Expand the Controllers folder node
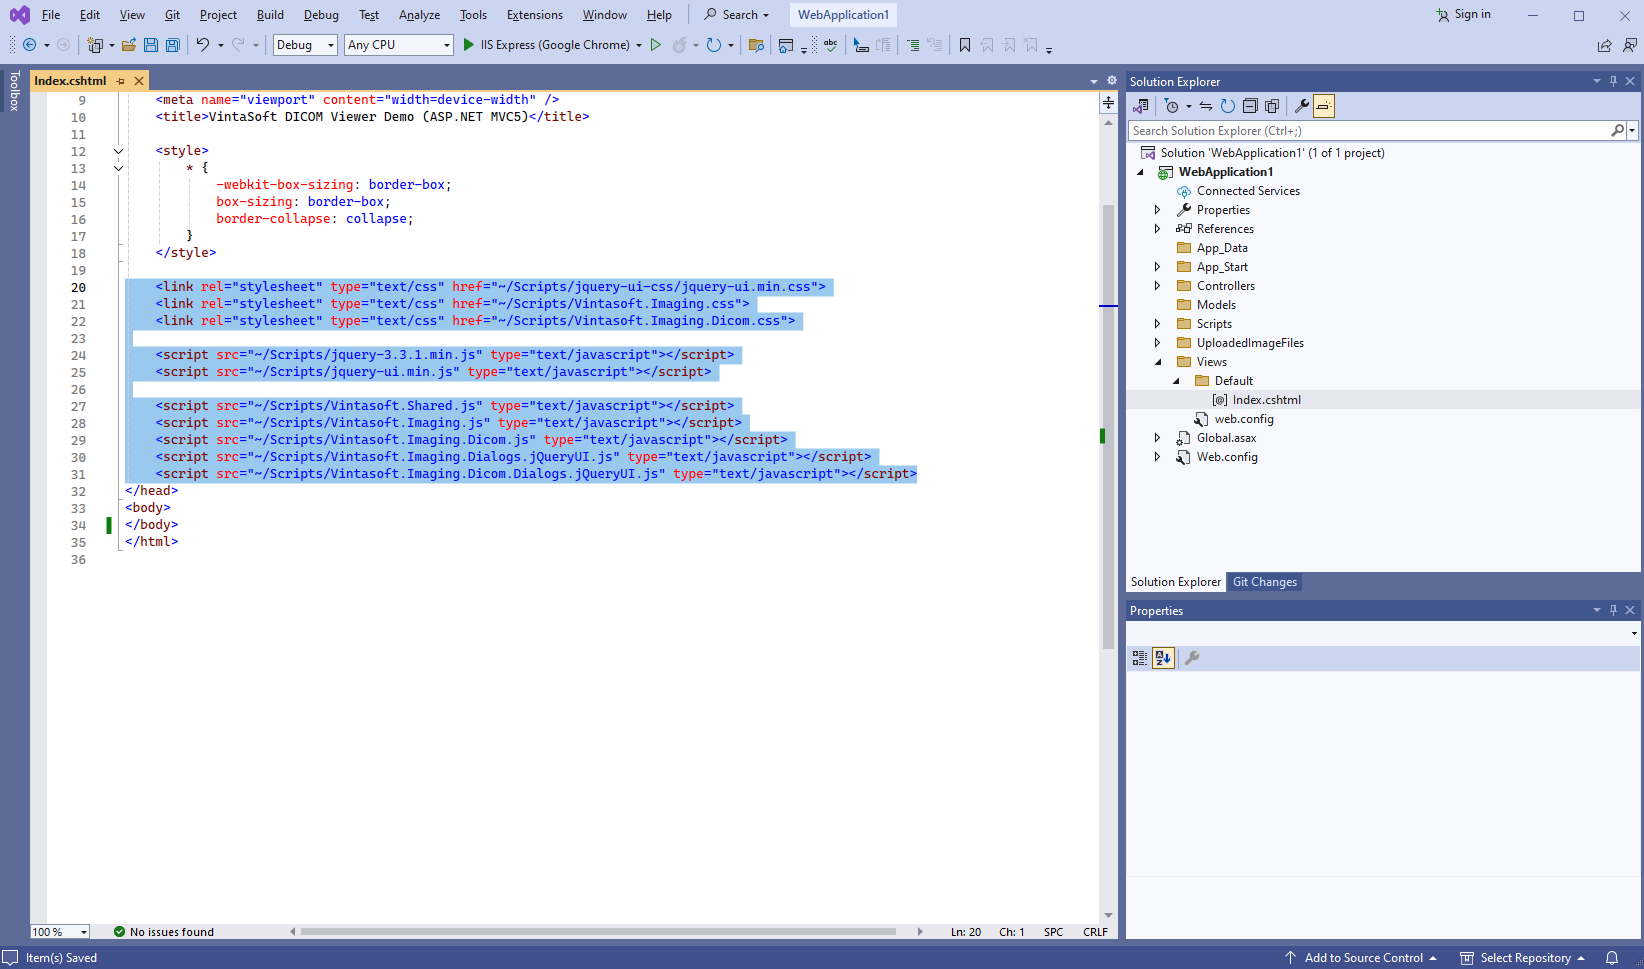The height and width of the screenshot is (969, 1644). (x=1158, y=286)
